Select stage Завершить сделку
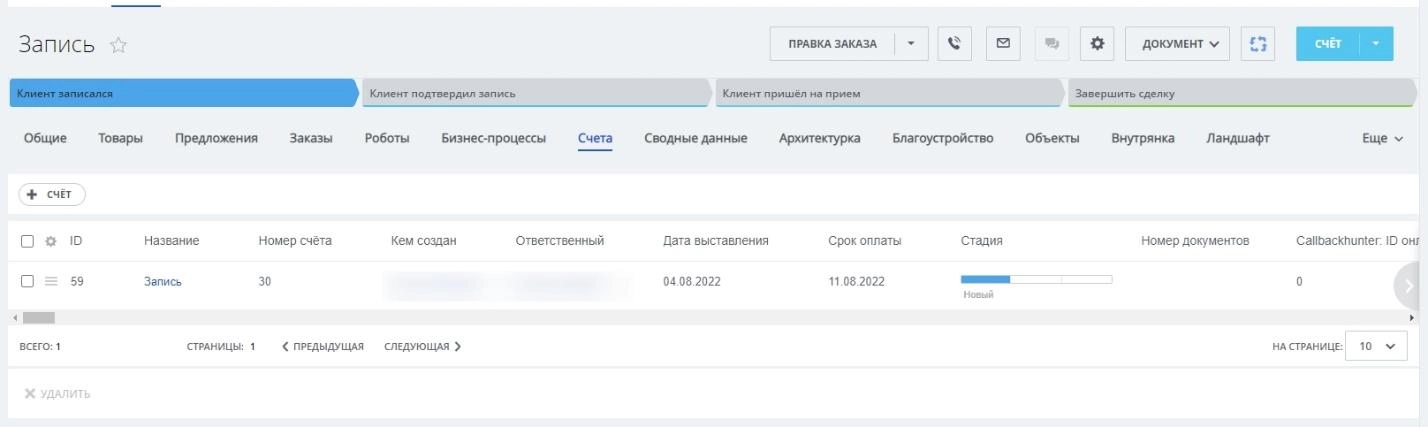1428x427 pixels. (1243, 93)
